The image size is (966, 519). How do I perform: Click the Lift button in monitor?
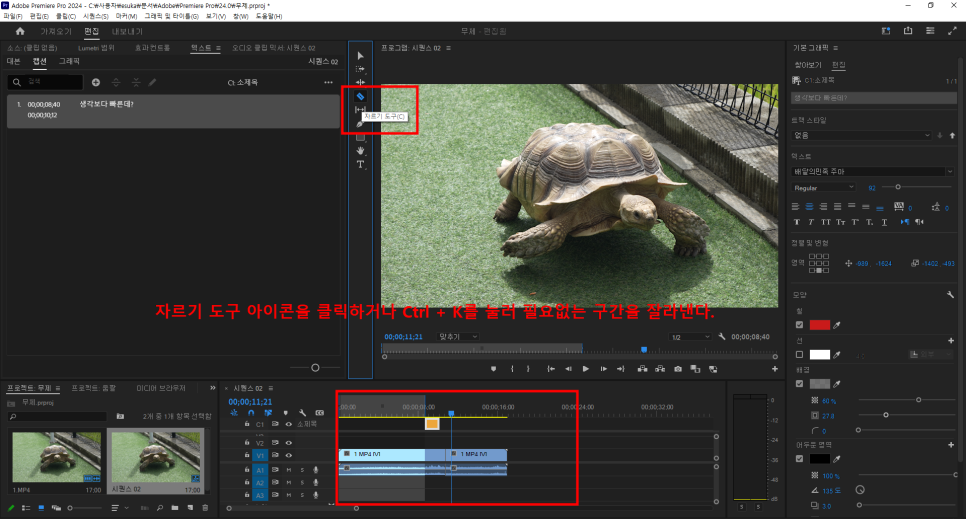(642, 369)
